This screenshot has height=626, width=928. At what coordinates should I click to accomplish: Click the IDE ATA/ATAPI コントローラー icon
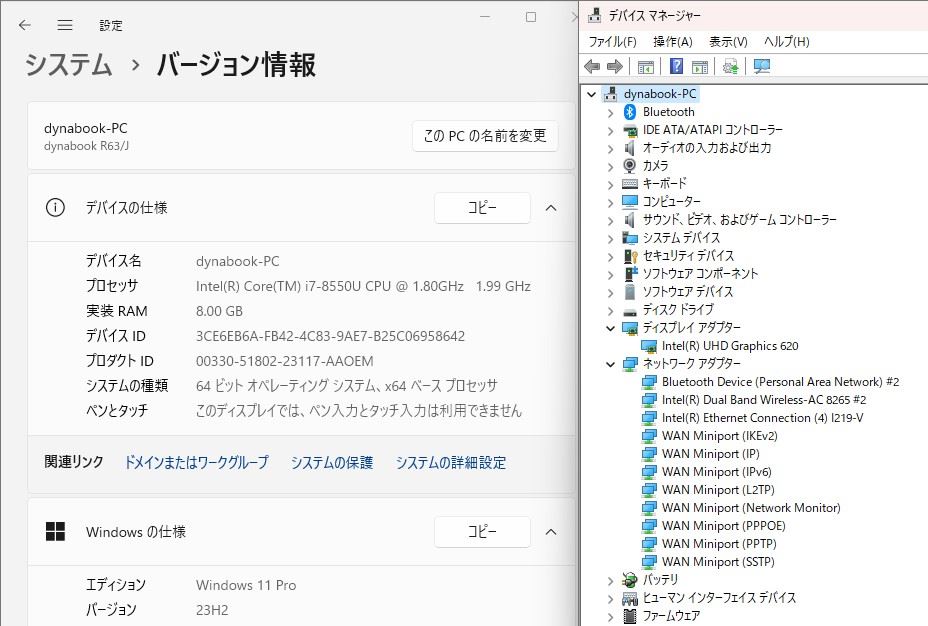pos(630,130)
